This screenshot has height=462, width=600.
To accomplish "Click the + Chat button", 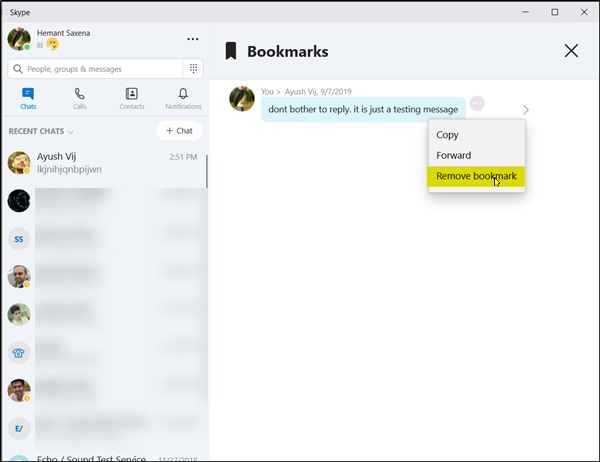I will 179,131.
